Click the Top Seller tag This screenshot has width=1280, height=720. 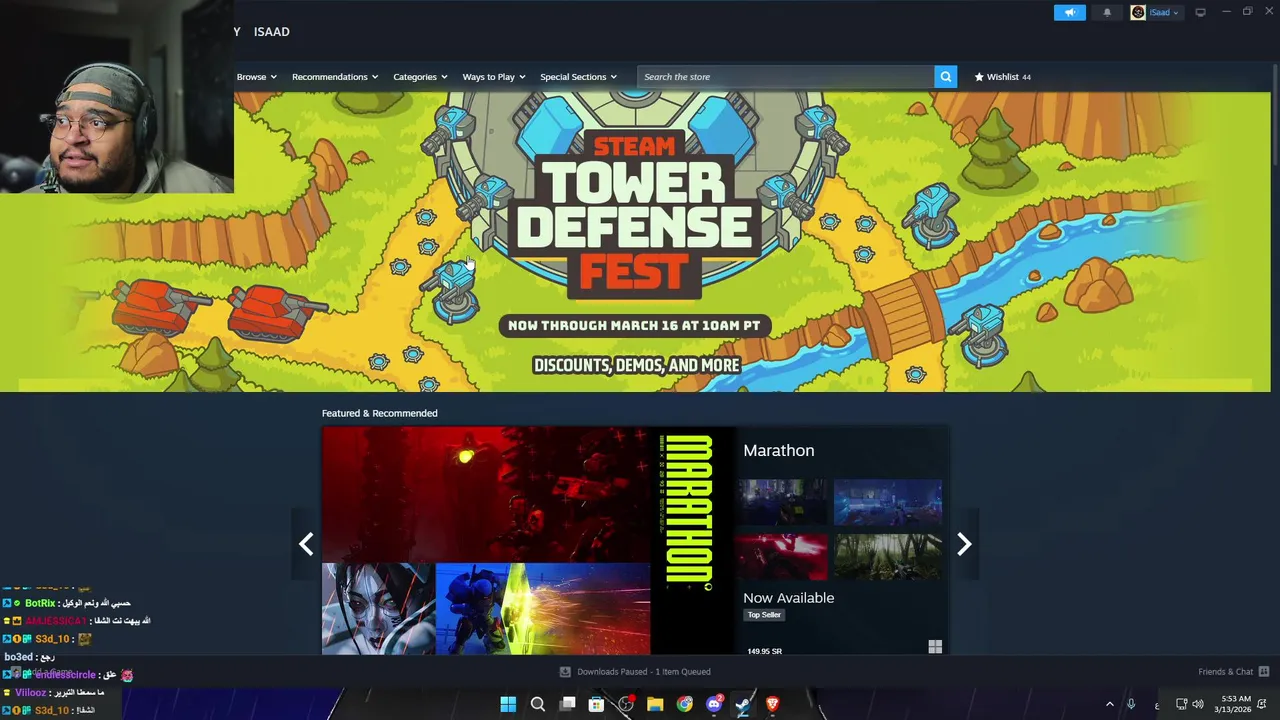[x=764, y=615]
